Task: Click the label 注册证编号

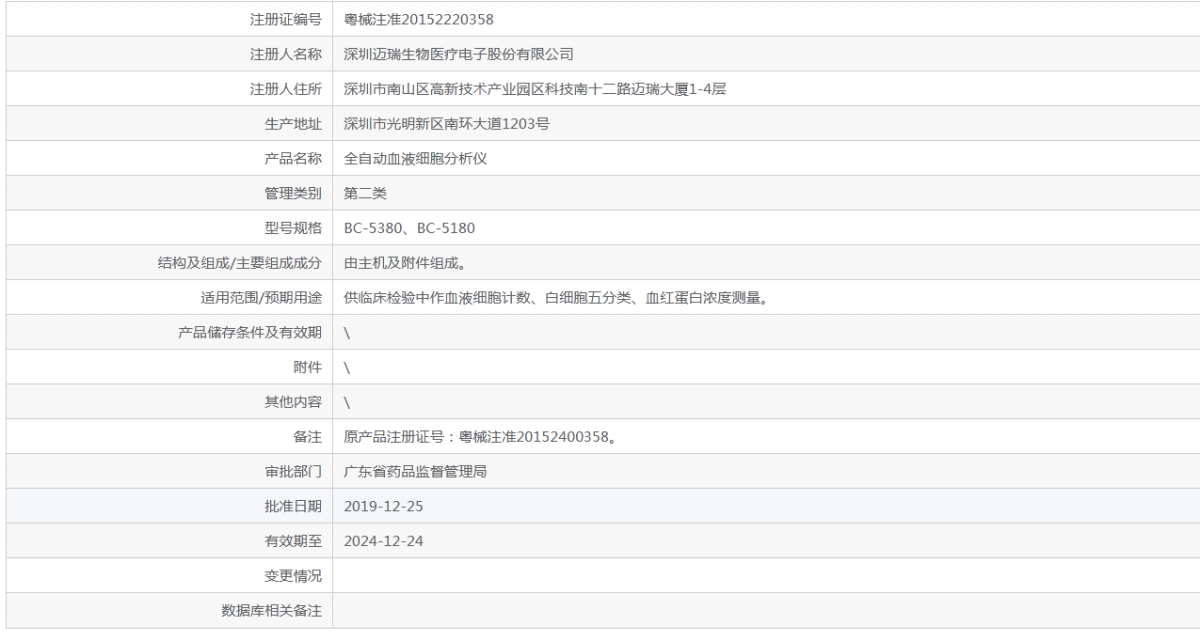Action: [286, 19]
